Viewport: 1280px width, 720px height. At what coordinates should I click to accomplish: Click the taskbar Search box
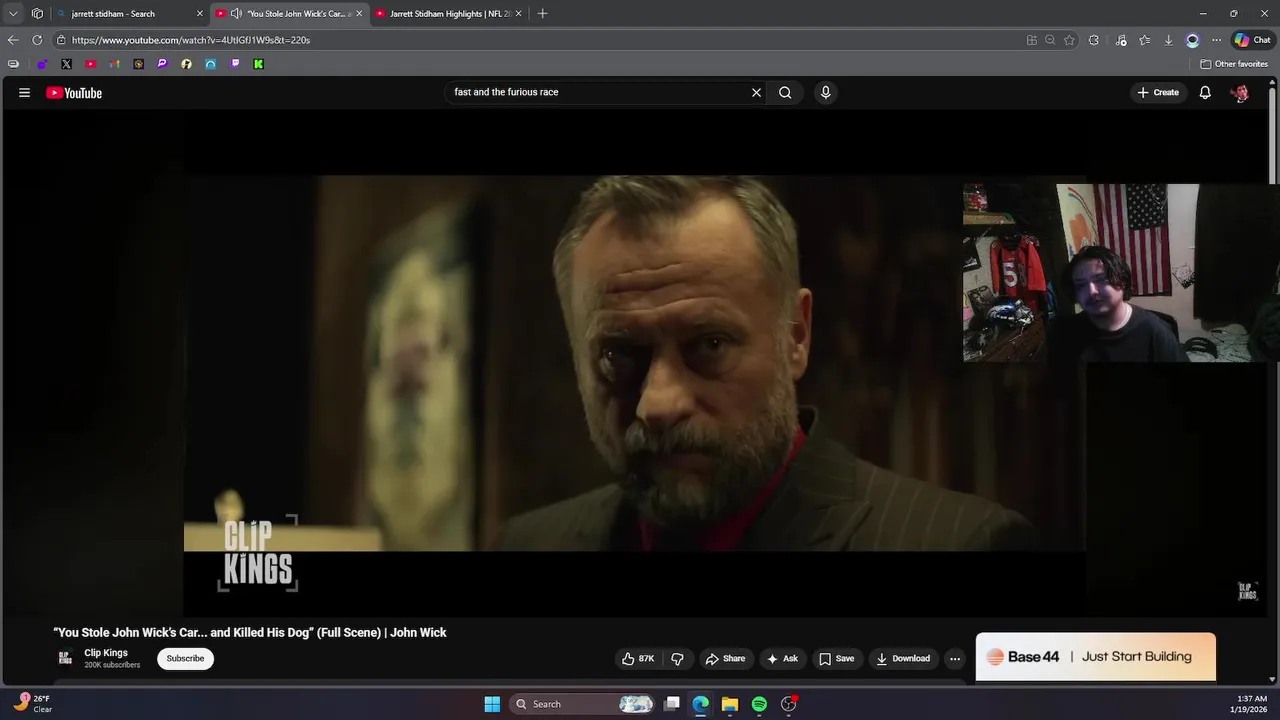pos(583,704)
